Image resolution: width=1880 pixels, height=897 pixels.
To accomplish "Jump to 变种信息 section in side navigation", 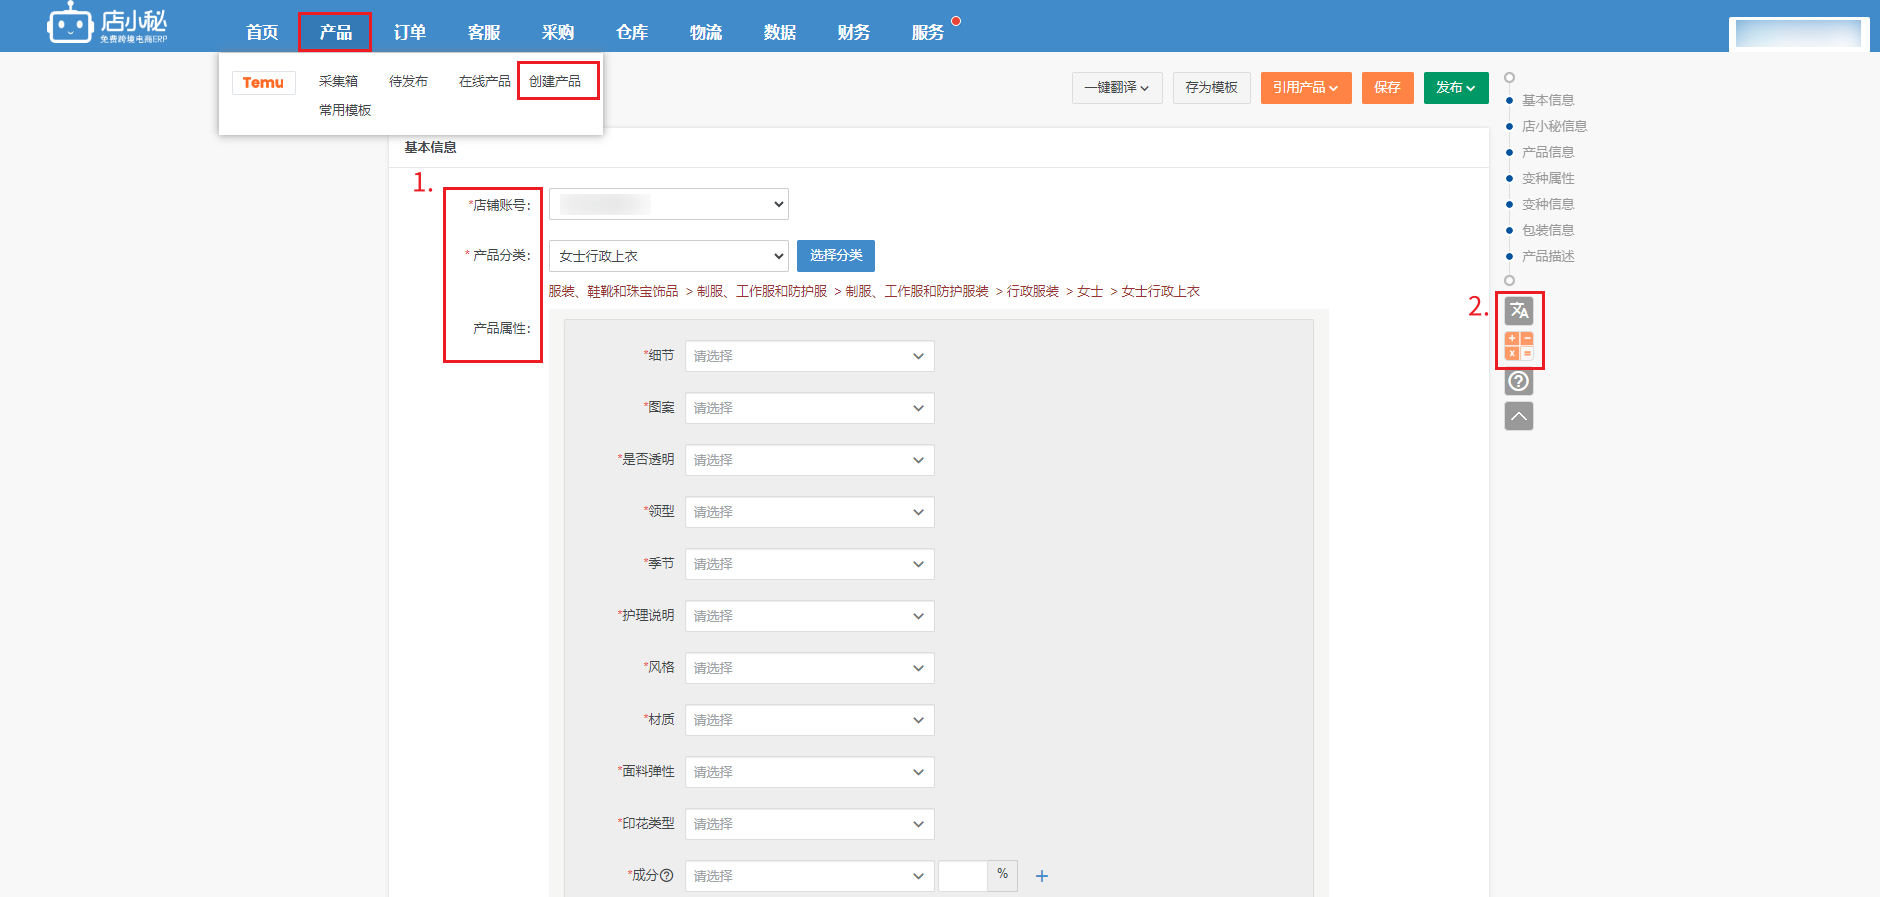I will 1548,204.
